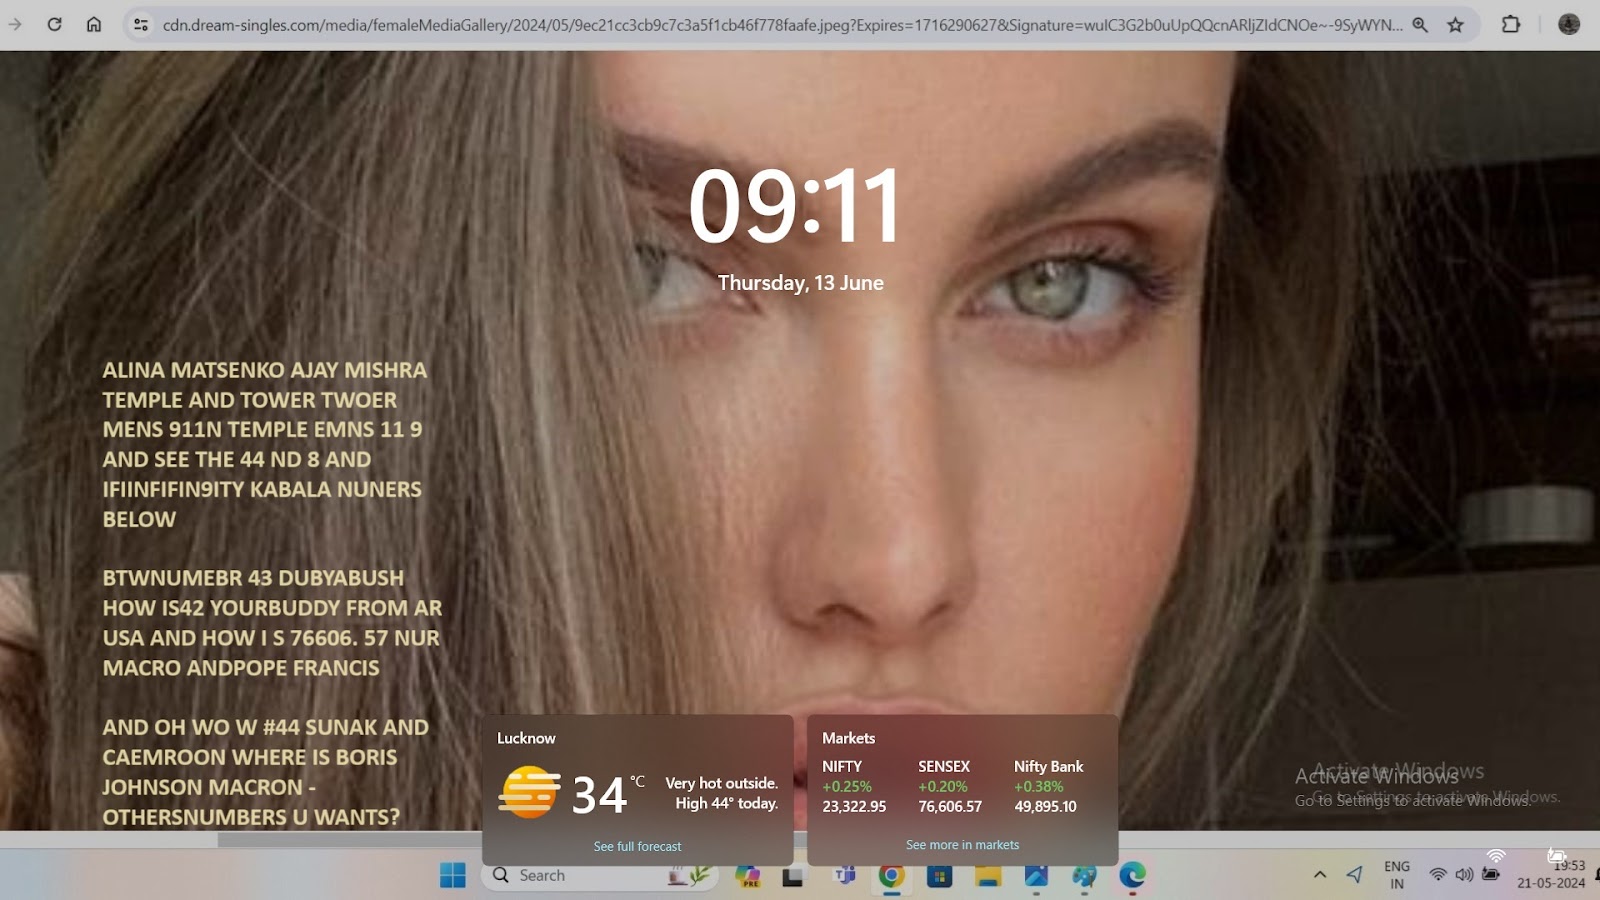Open Google Chrome from the taskbar
The height and width of the screenshot is (900, 1600).
[x=891, y=876]
